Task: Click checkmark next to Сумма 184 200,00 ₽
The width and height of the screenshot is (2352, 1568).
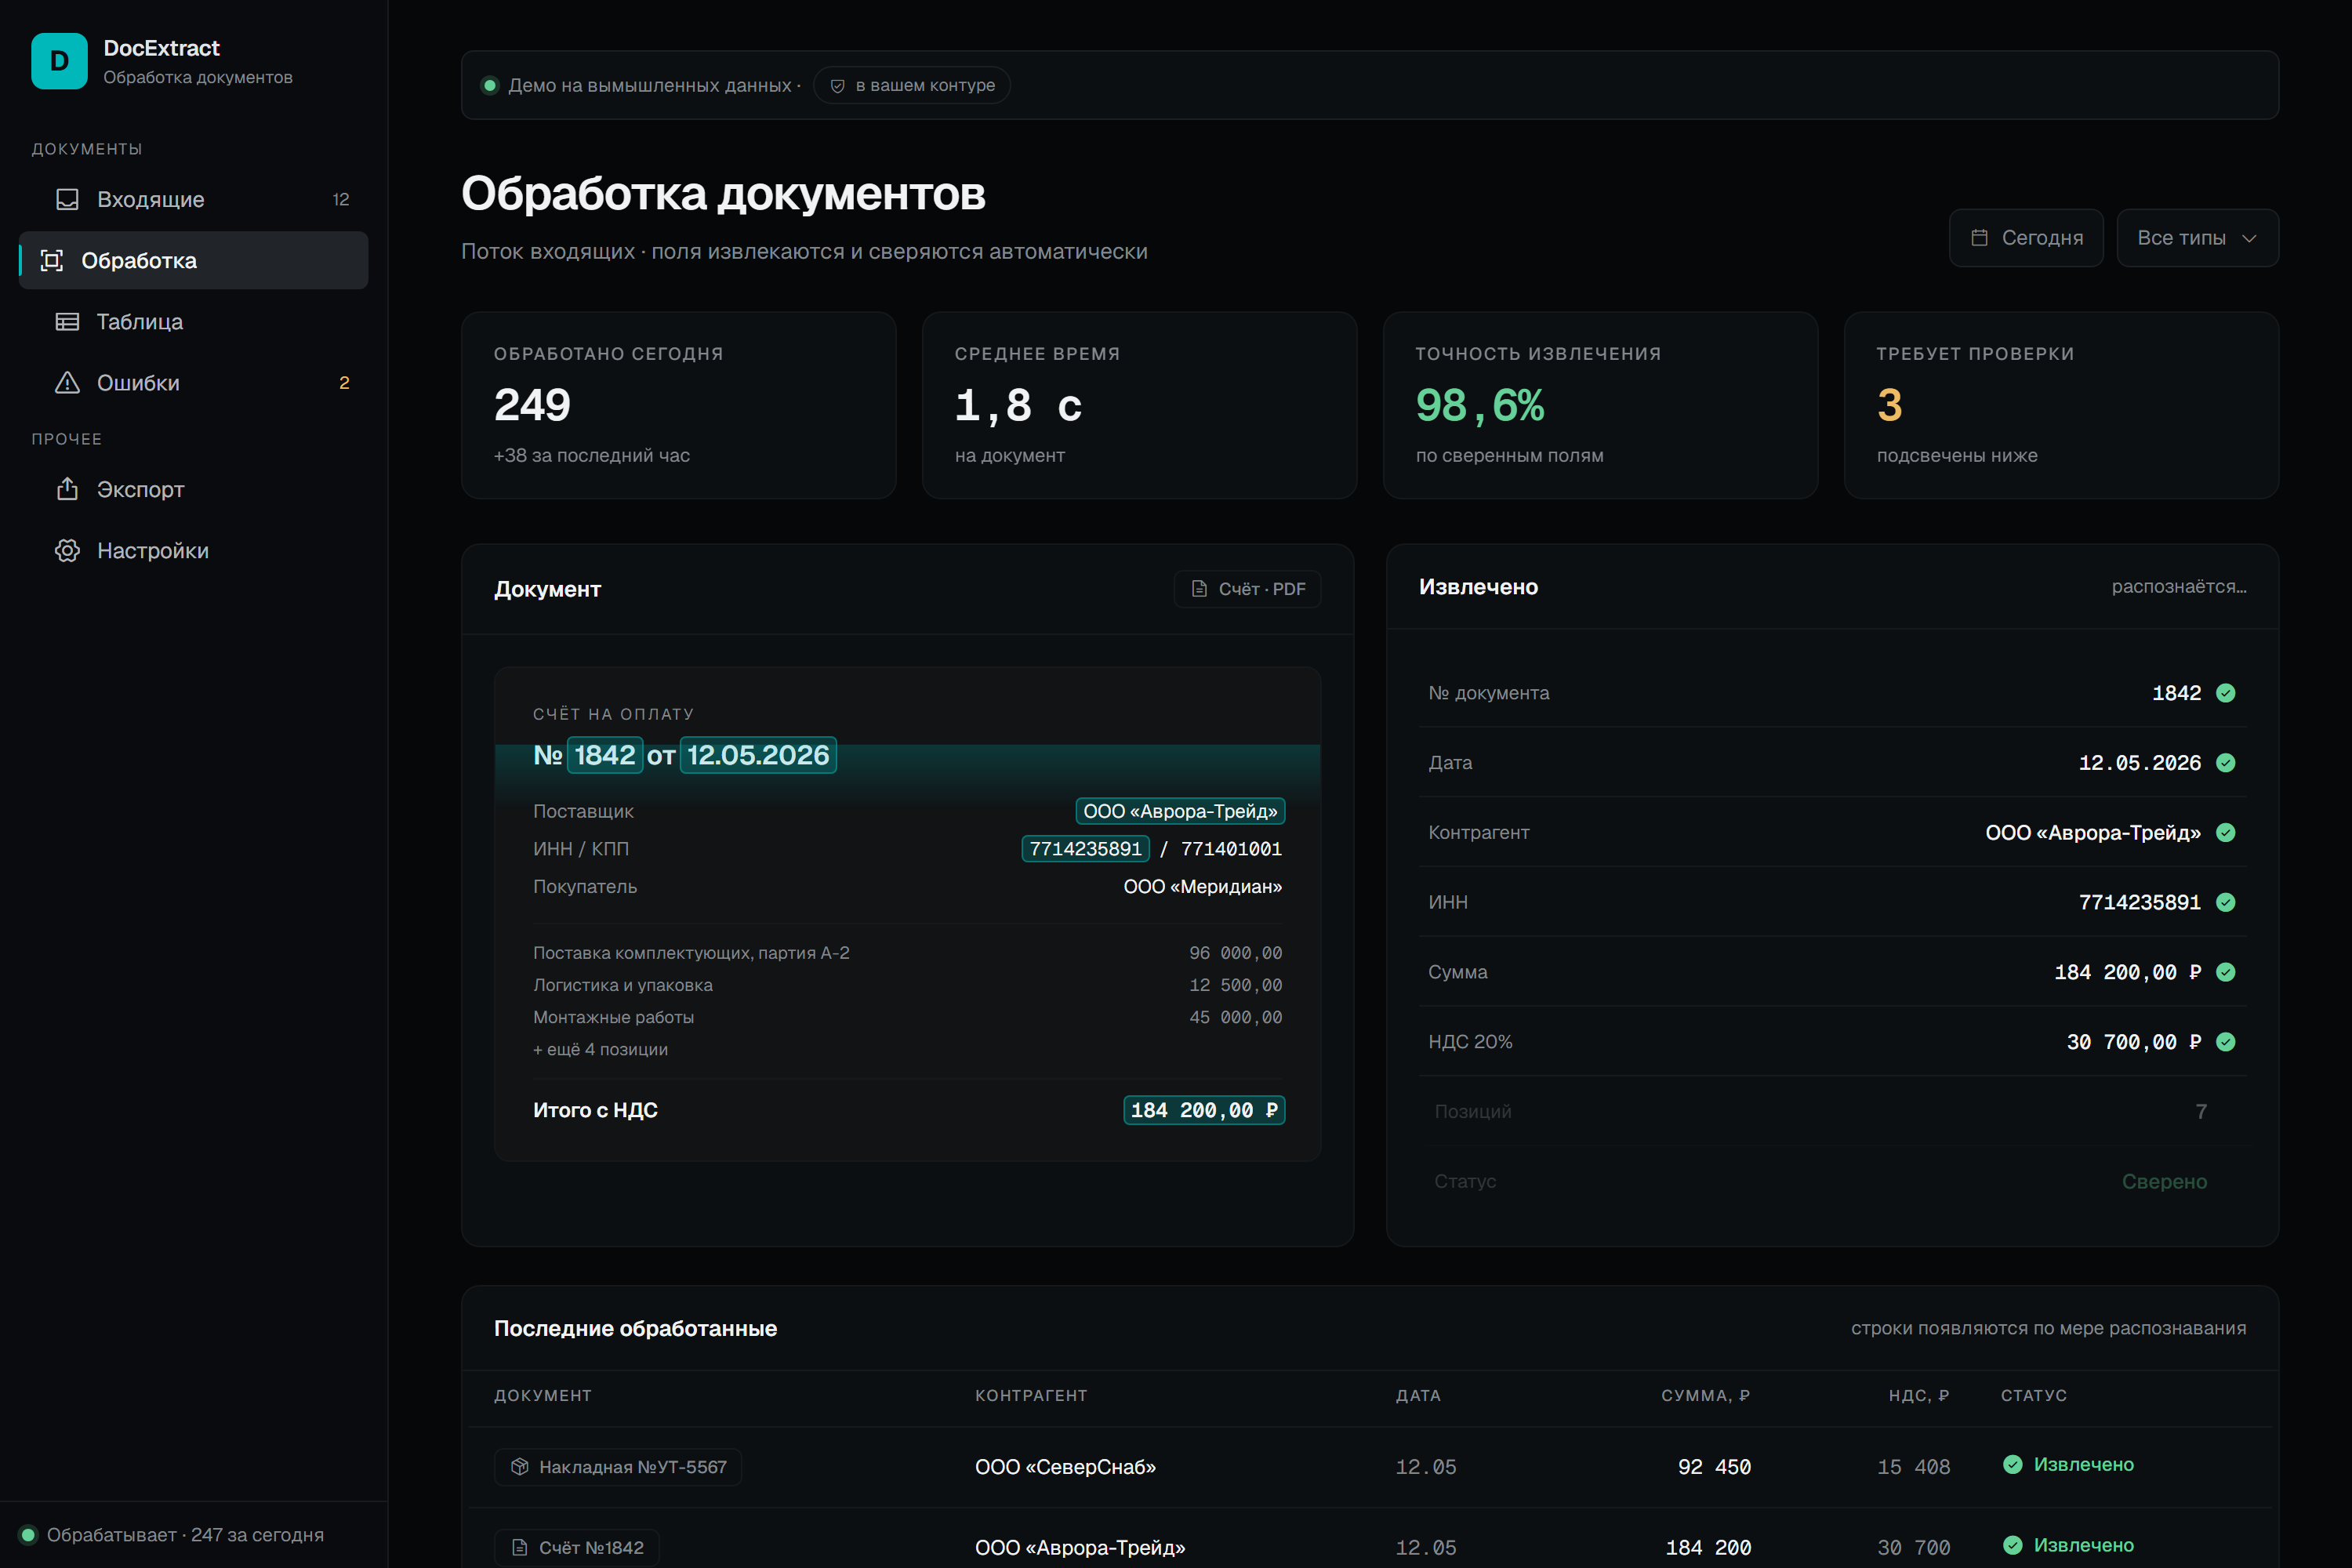Action: 2225,972
